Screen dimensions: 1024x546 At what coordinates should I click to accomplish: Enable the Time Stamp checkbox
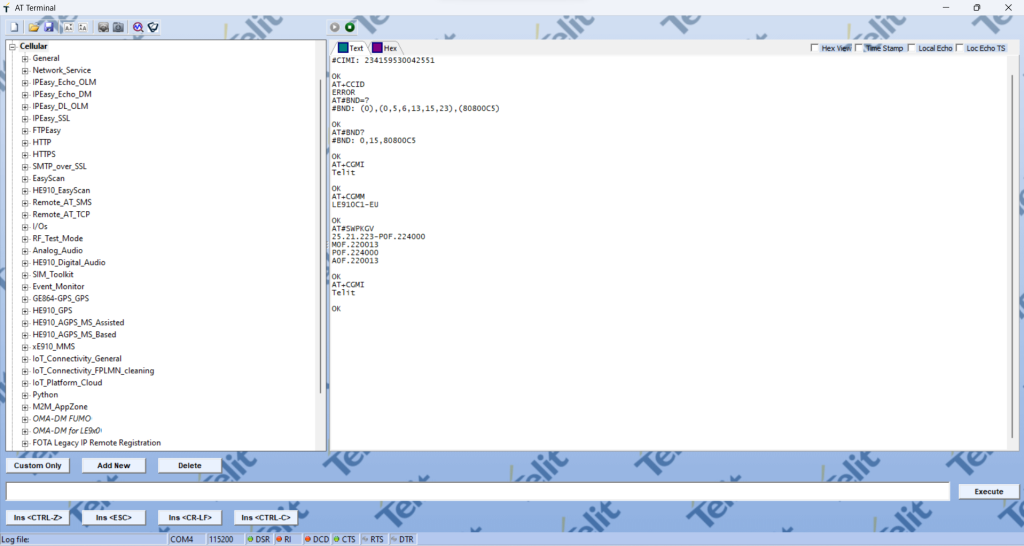(859, 48)
